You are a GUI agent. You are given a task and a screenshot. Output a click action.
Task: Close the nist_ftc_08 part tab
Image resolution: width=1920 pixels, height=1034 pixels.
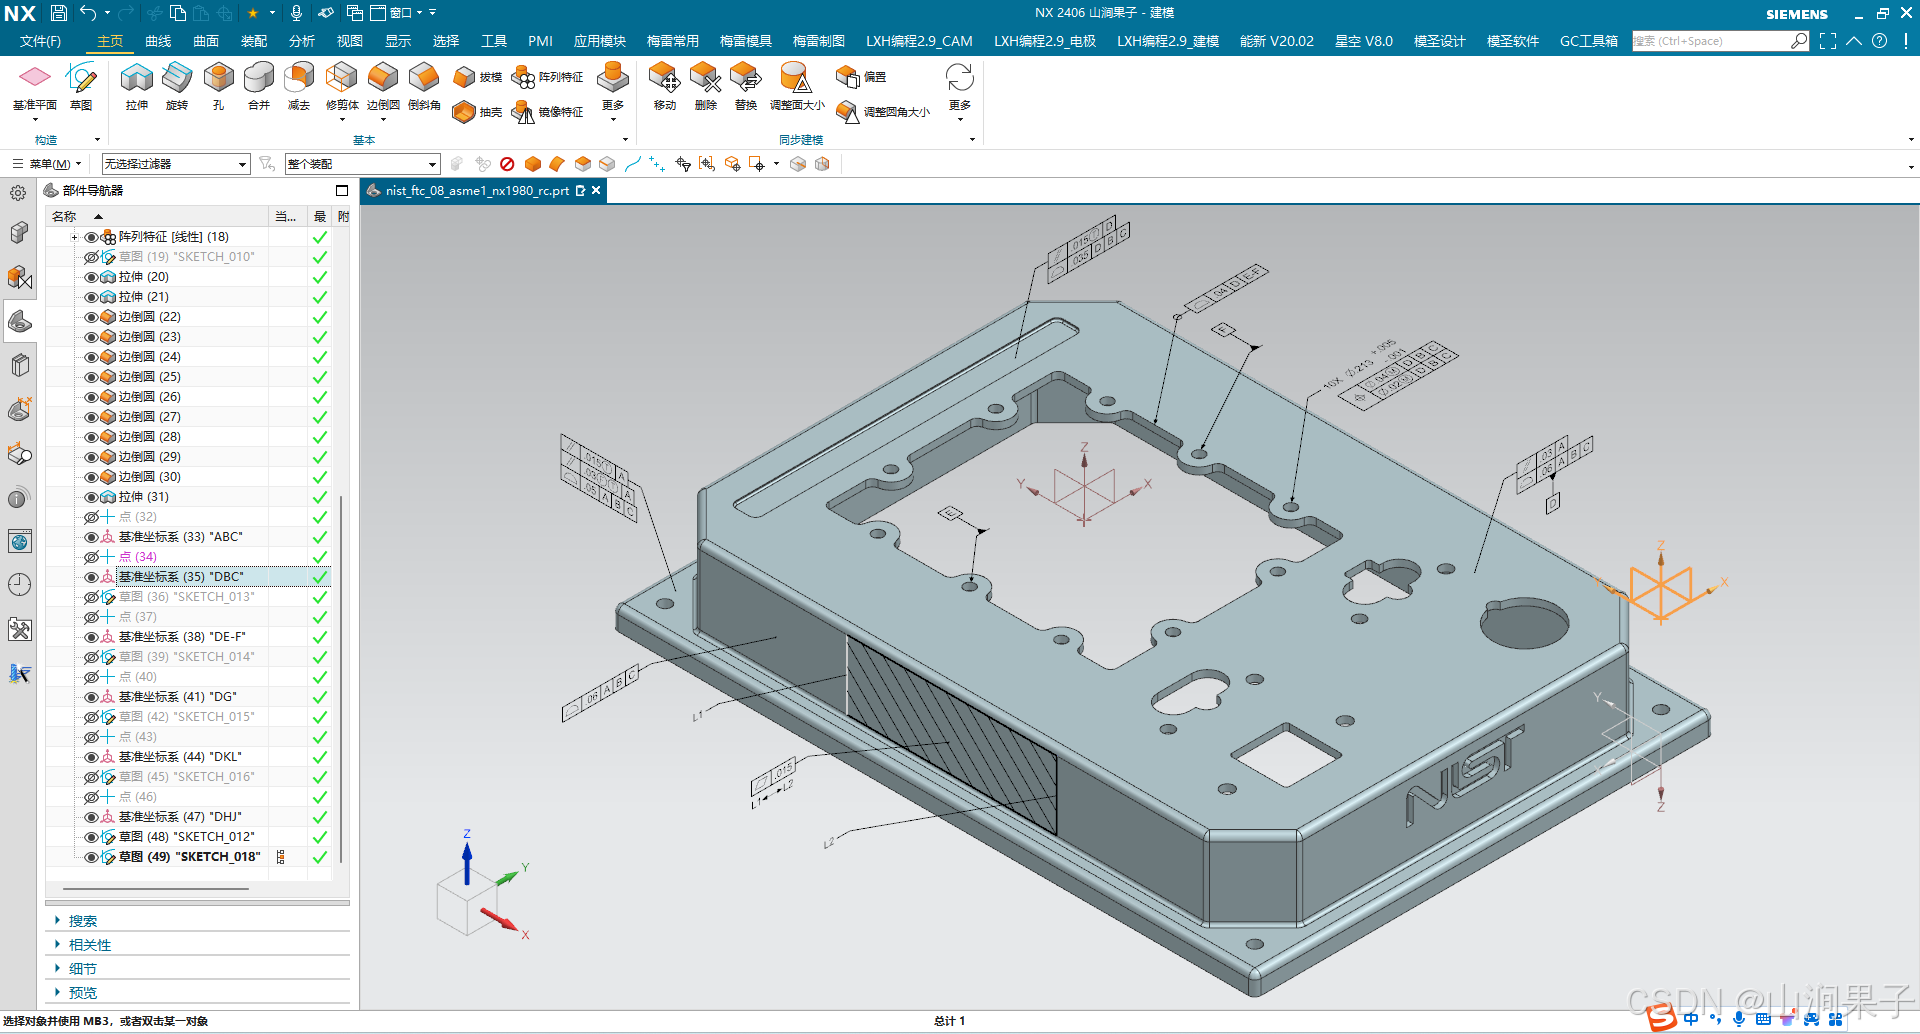(596, 190)
